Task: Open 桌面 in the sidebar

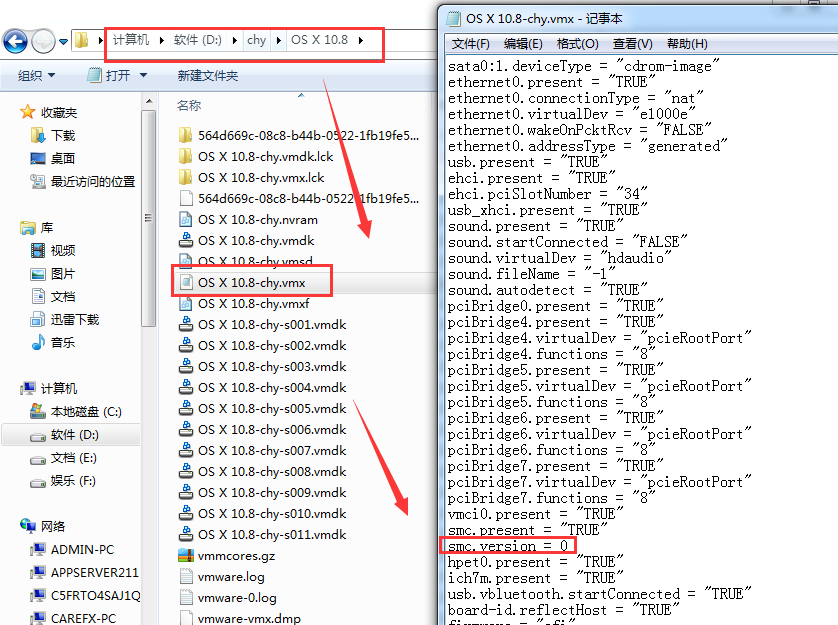Action: coord(53,158)
